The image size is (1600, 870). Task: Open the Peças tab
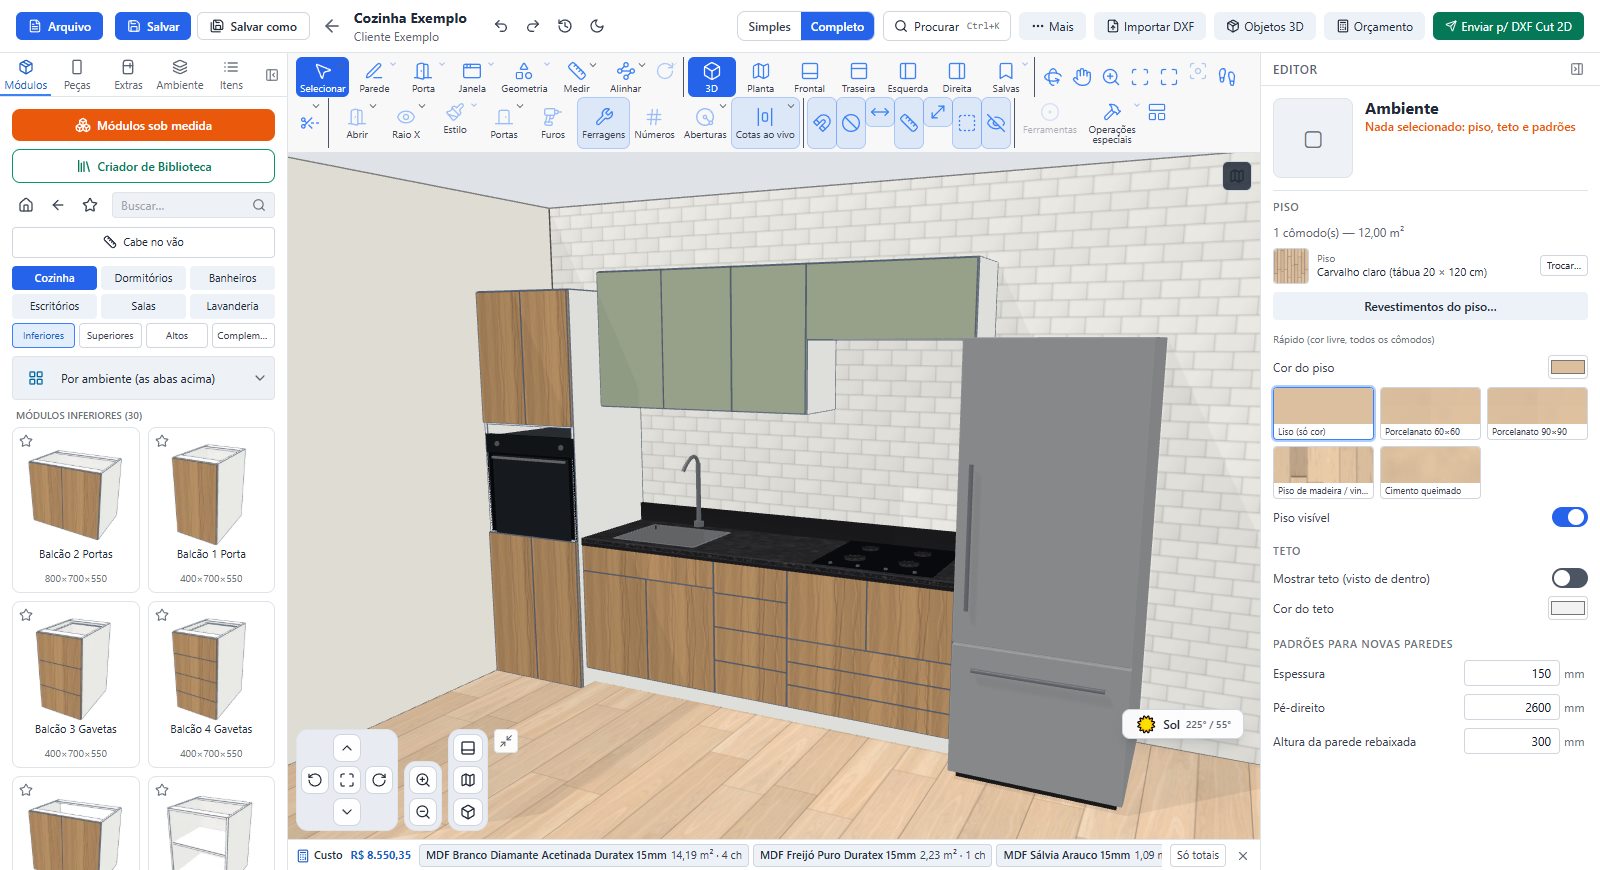(77, 75)
